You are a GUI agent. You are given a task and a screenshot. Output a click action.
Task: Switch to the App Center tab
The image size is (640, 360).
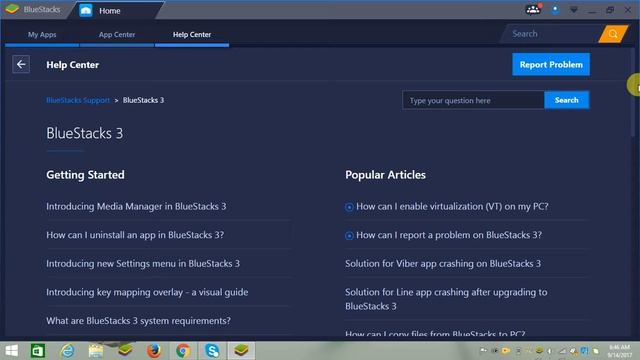[x=117, y=35]
